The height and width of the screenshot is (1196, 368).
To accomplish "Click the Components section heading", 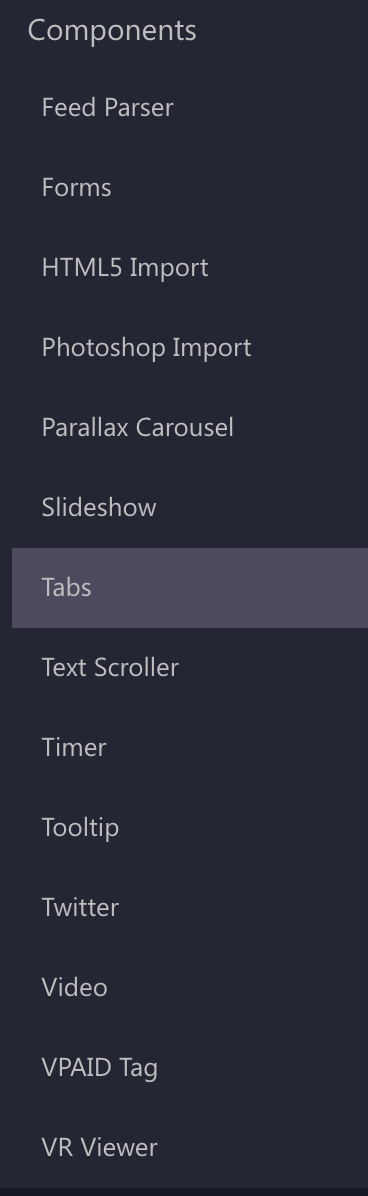I will (x=112, y=31).
